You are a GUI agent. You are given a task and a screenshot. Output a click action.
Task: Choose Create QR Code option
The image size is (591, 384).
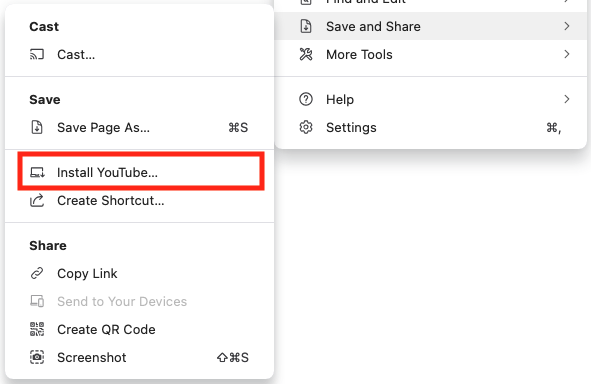(x=139, y=329)
